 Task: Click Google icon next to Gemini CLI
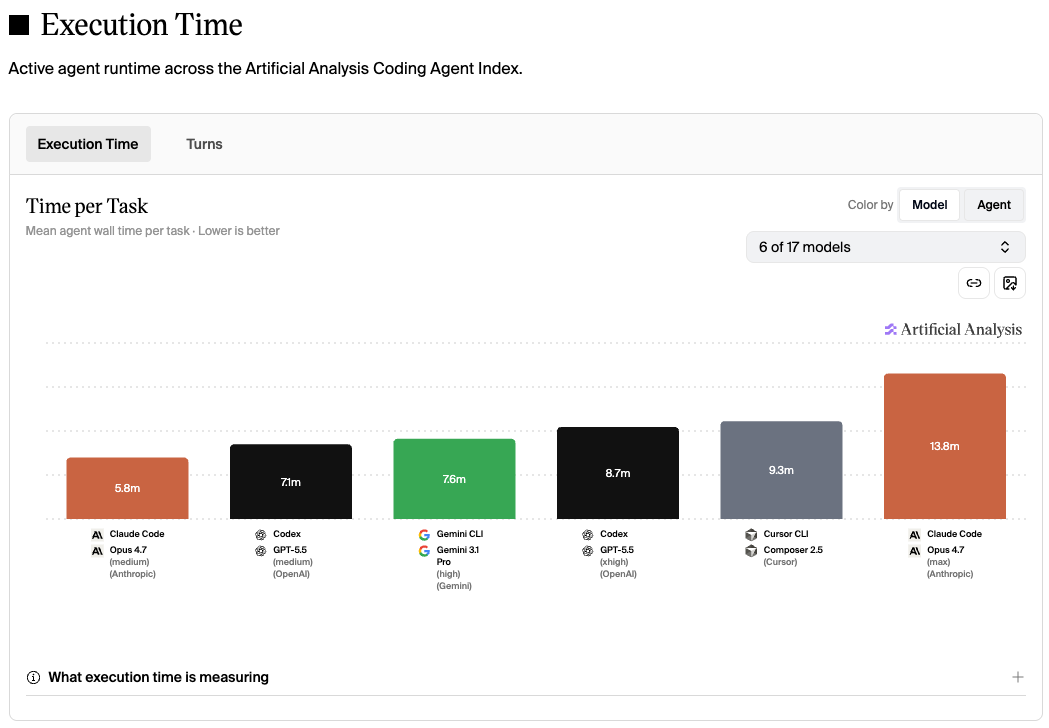424,535
